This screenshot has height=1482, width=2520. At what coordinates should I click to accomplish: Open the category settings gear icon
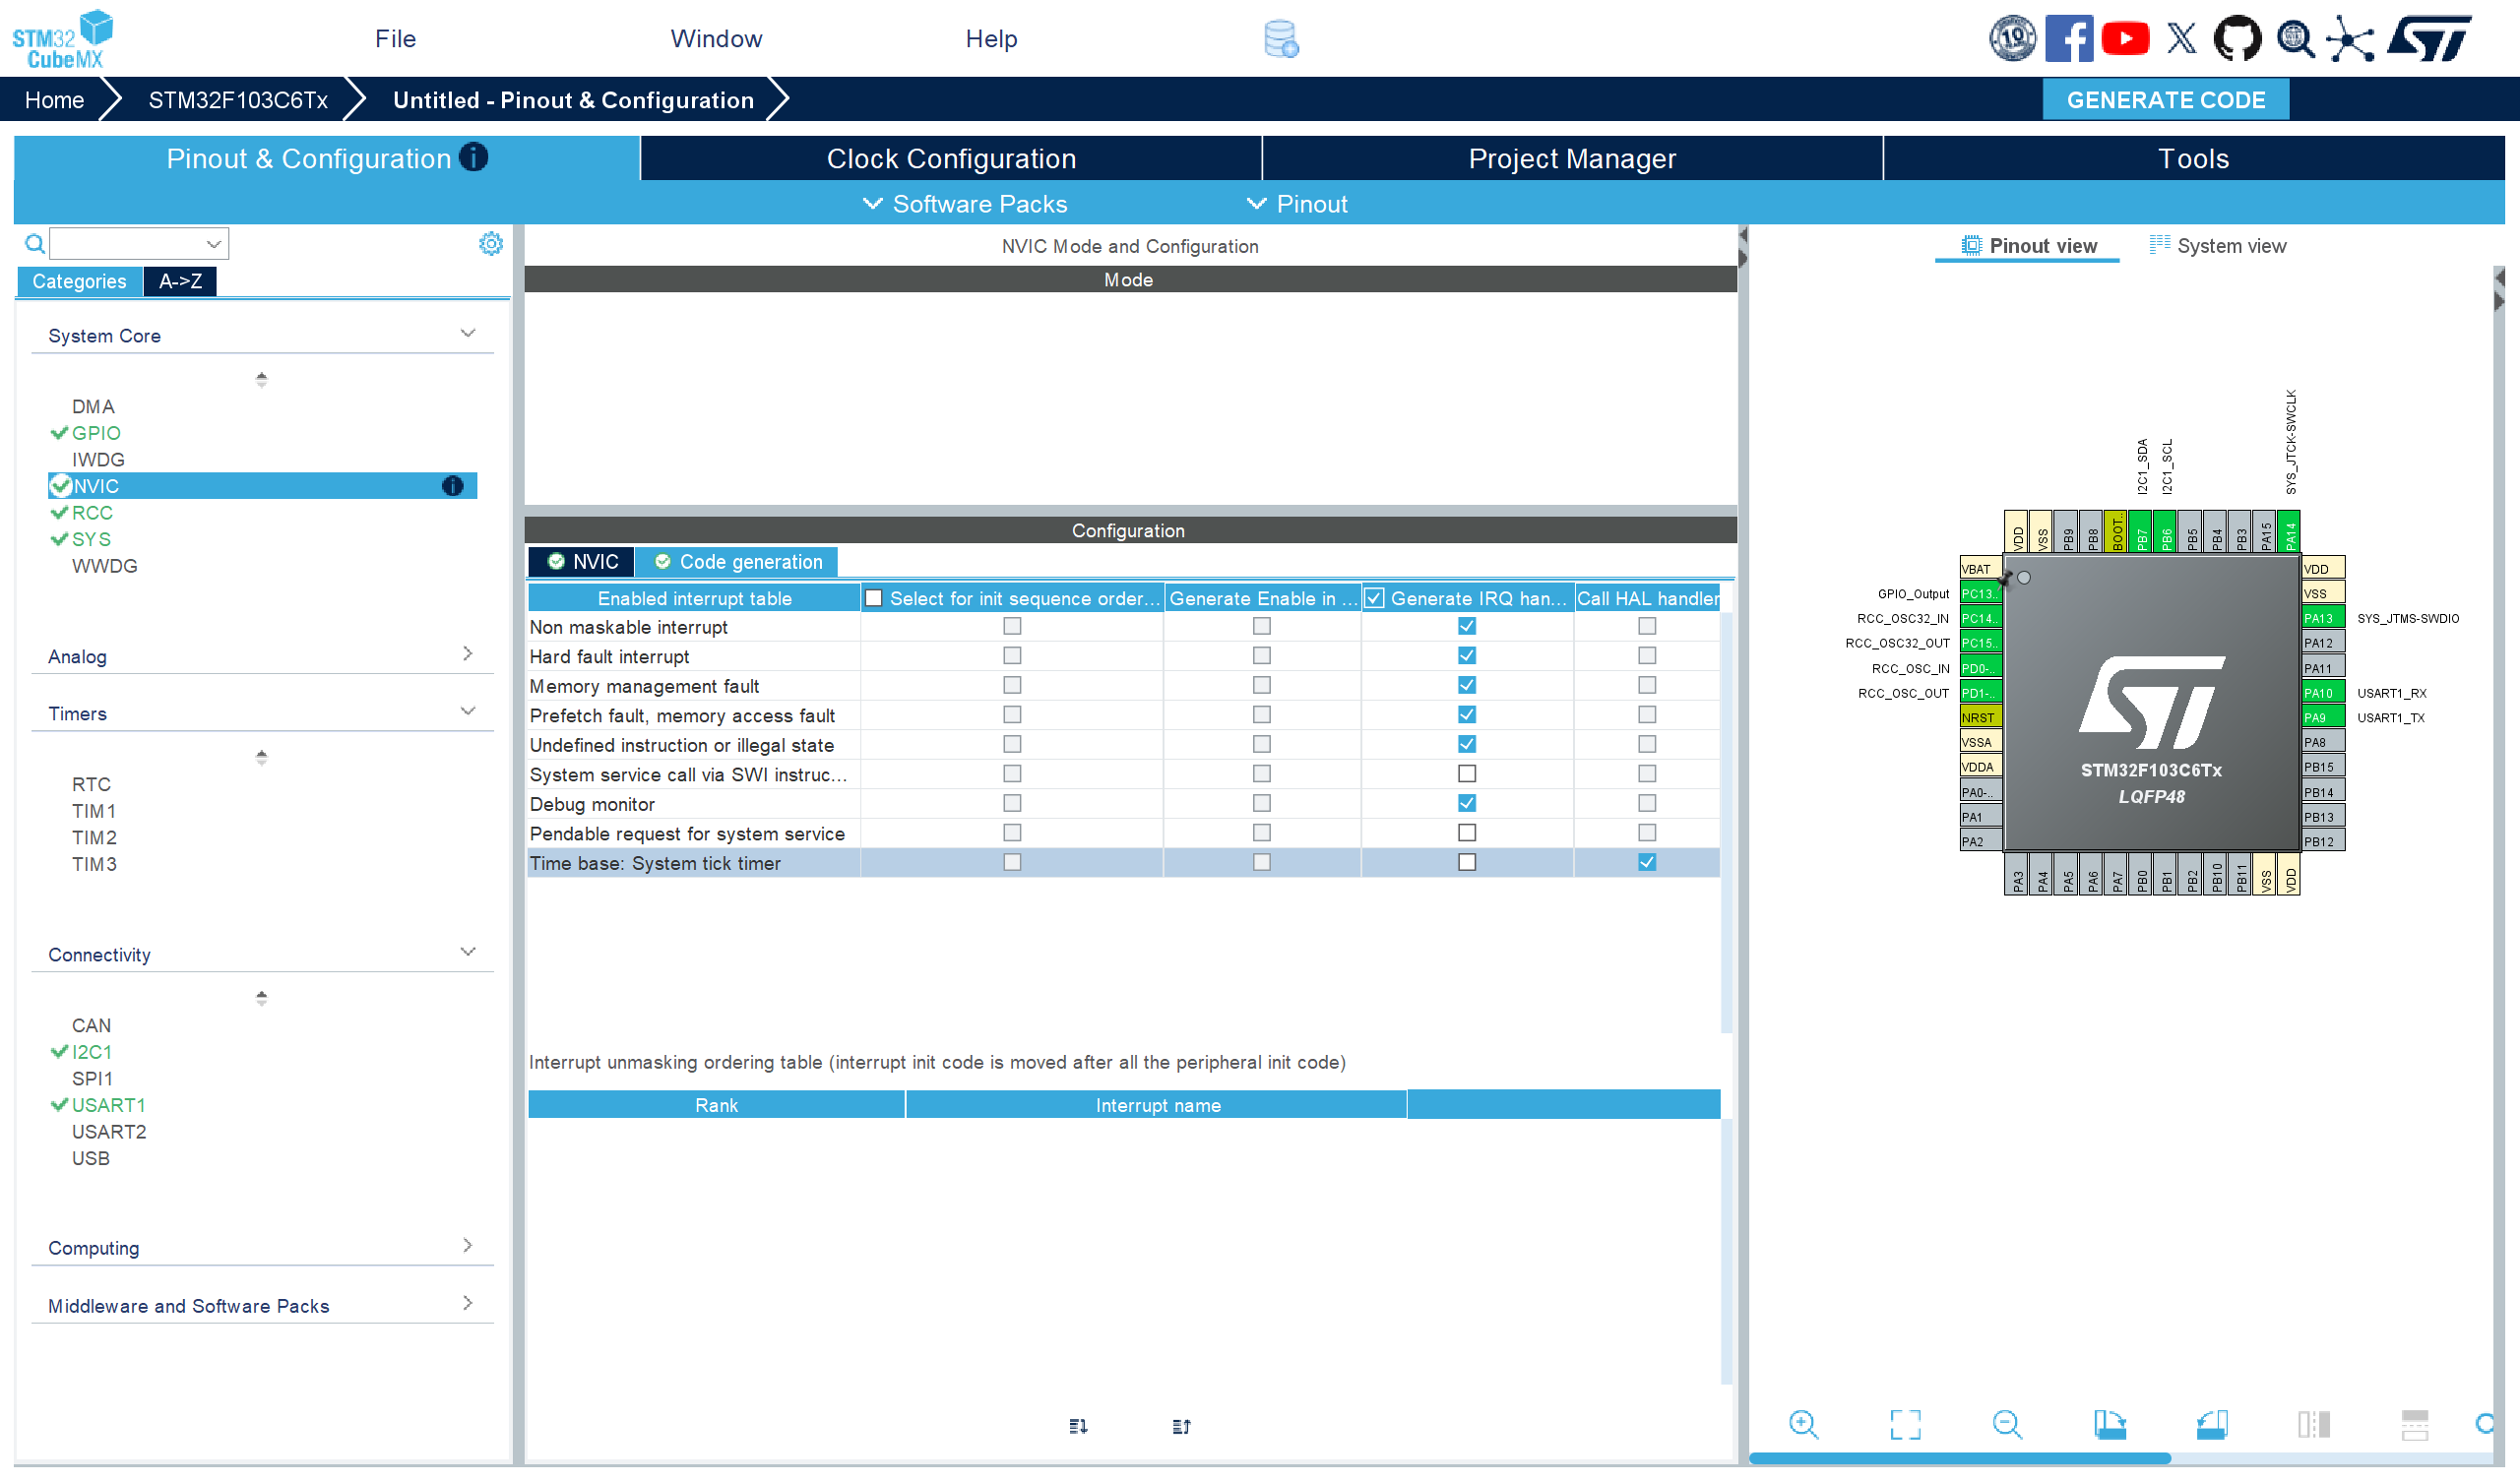click(490, 244)
